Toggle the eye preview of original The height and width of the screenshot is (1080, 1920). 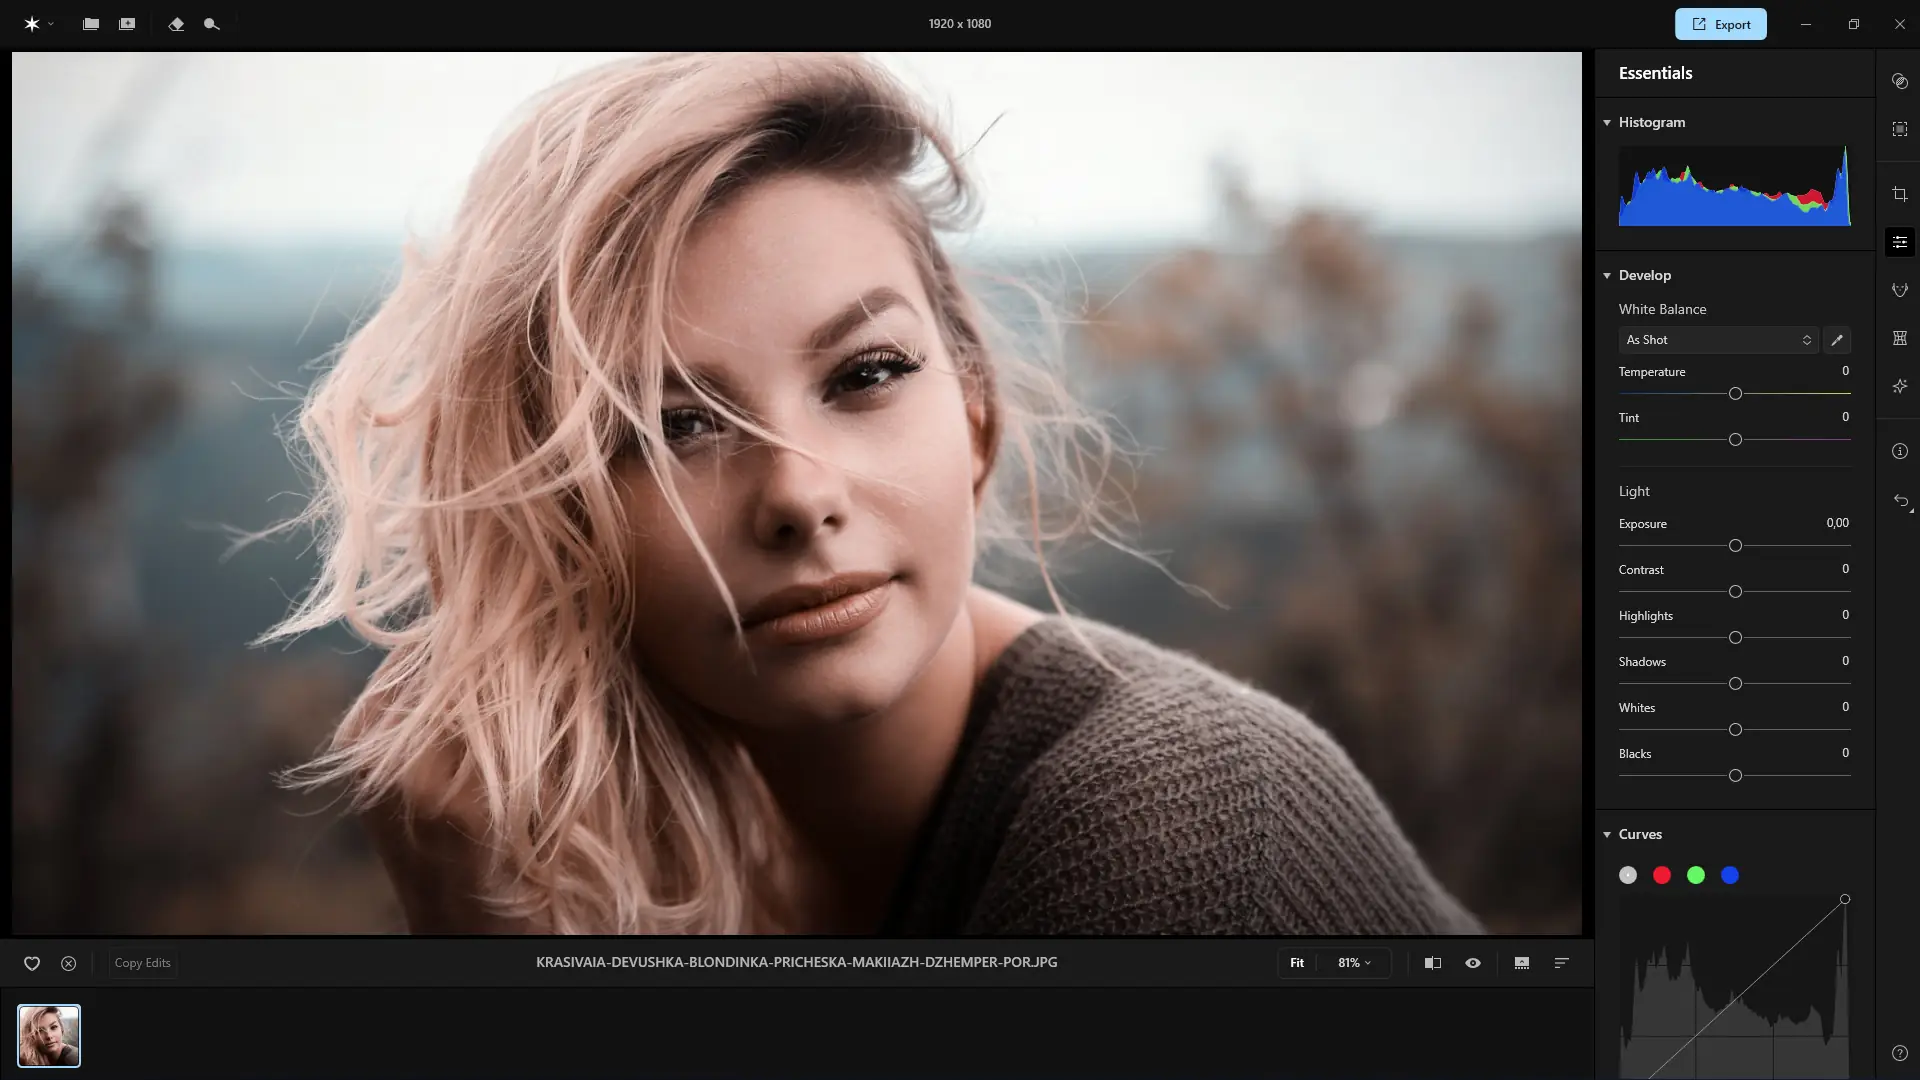1473,963
